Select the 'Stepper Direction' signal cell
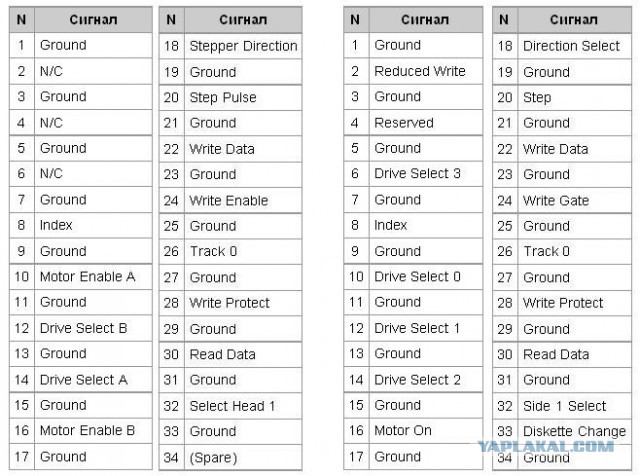The width and height of the screenshot is (640, 476). pos(243,46)
